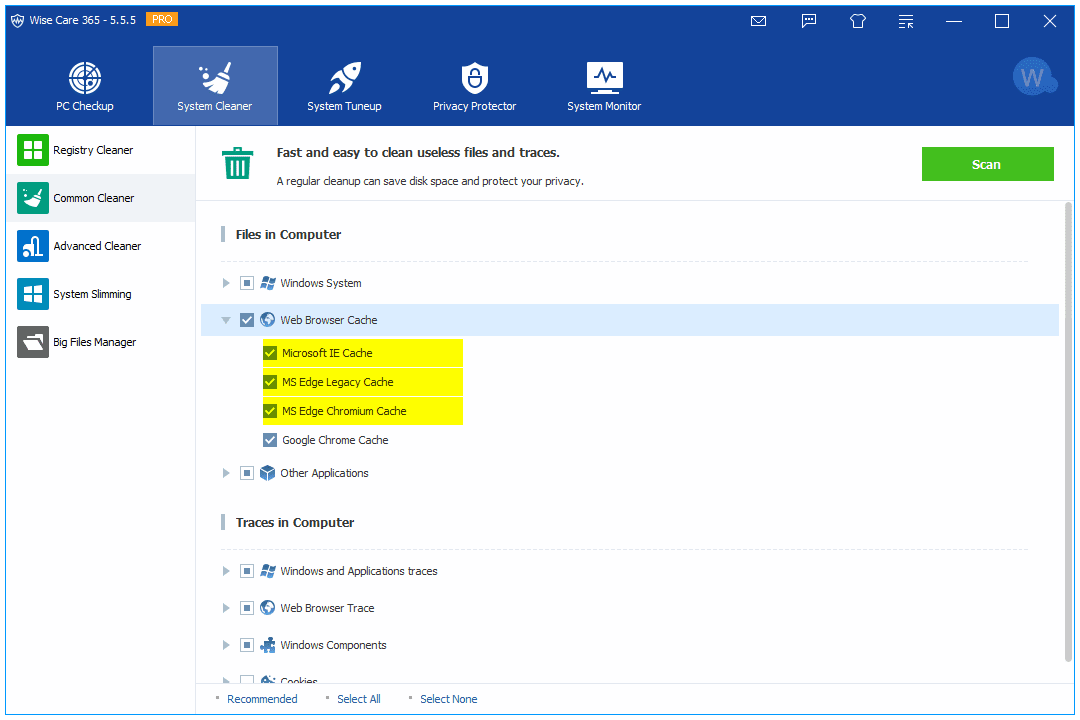Expand the Other Applications node
1080x720 pixels.
coord(225,473)
